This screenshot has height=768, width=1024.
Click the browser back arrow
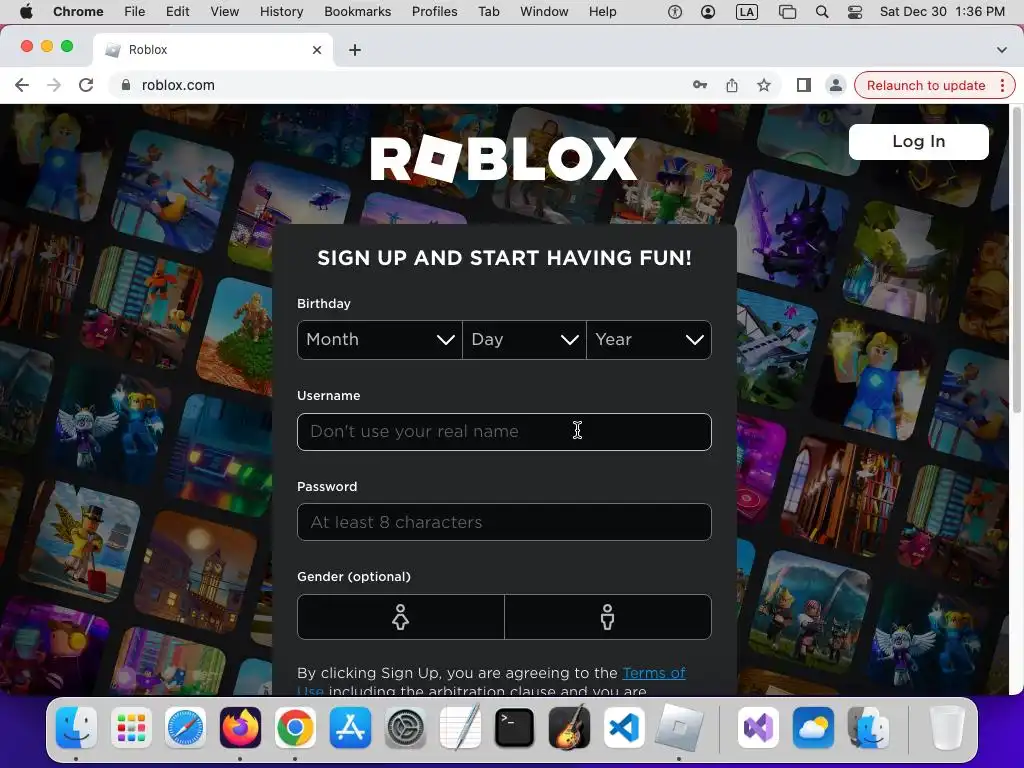point(22,86)
